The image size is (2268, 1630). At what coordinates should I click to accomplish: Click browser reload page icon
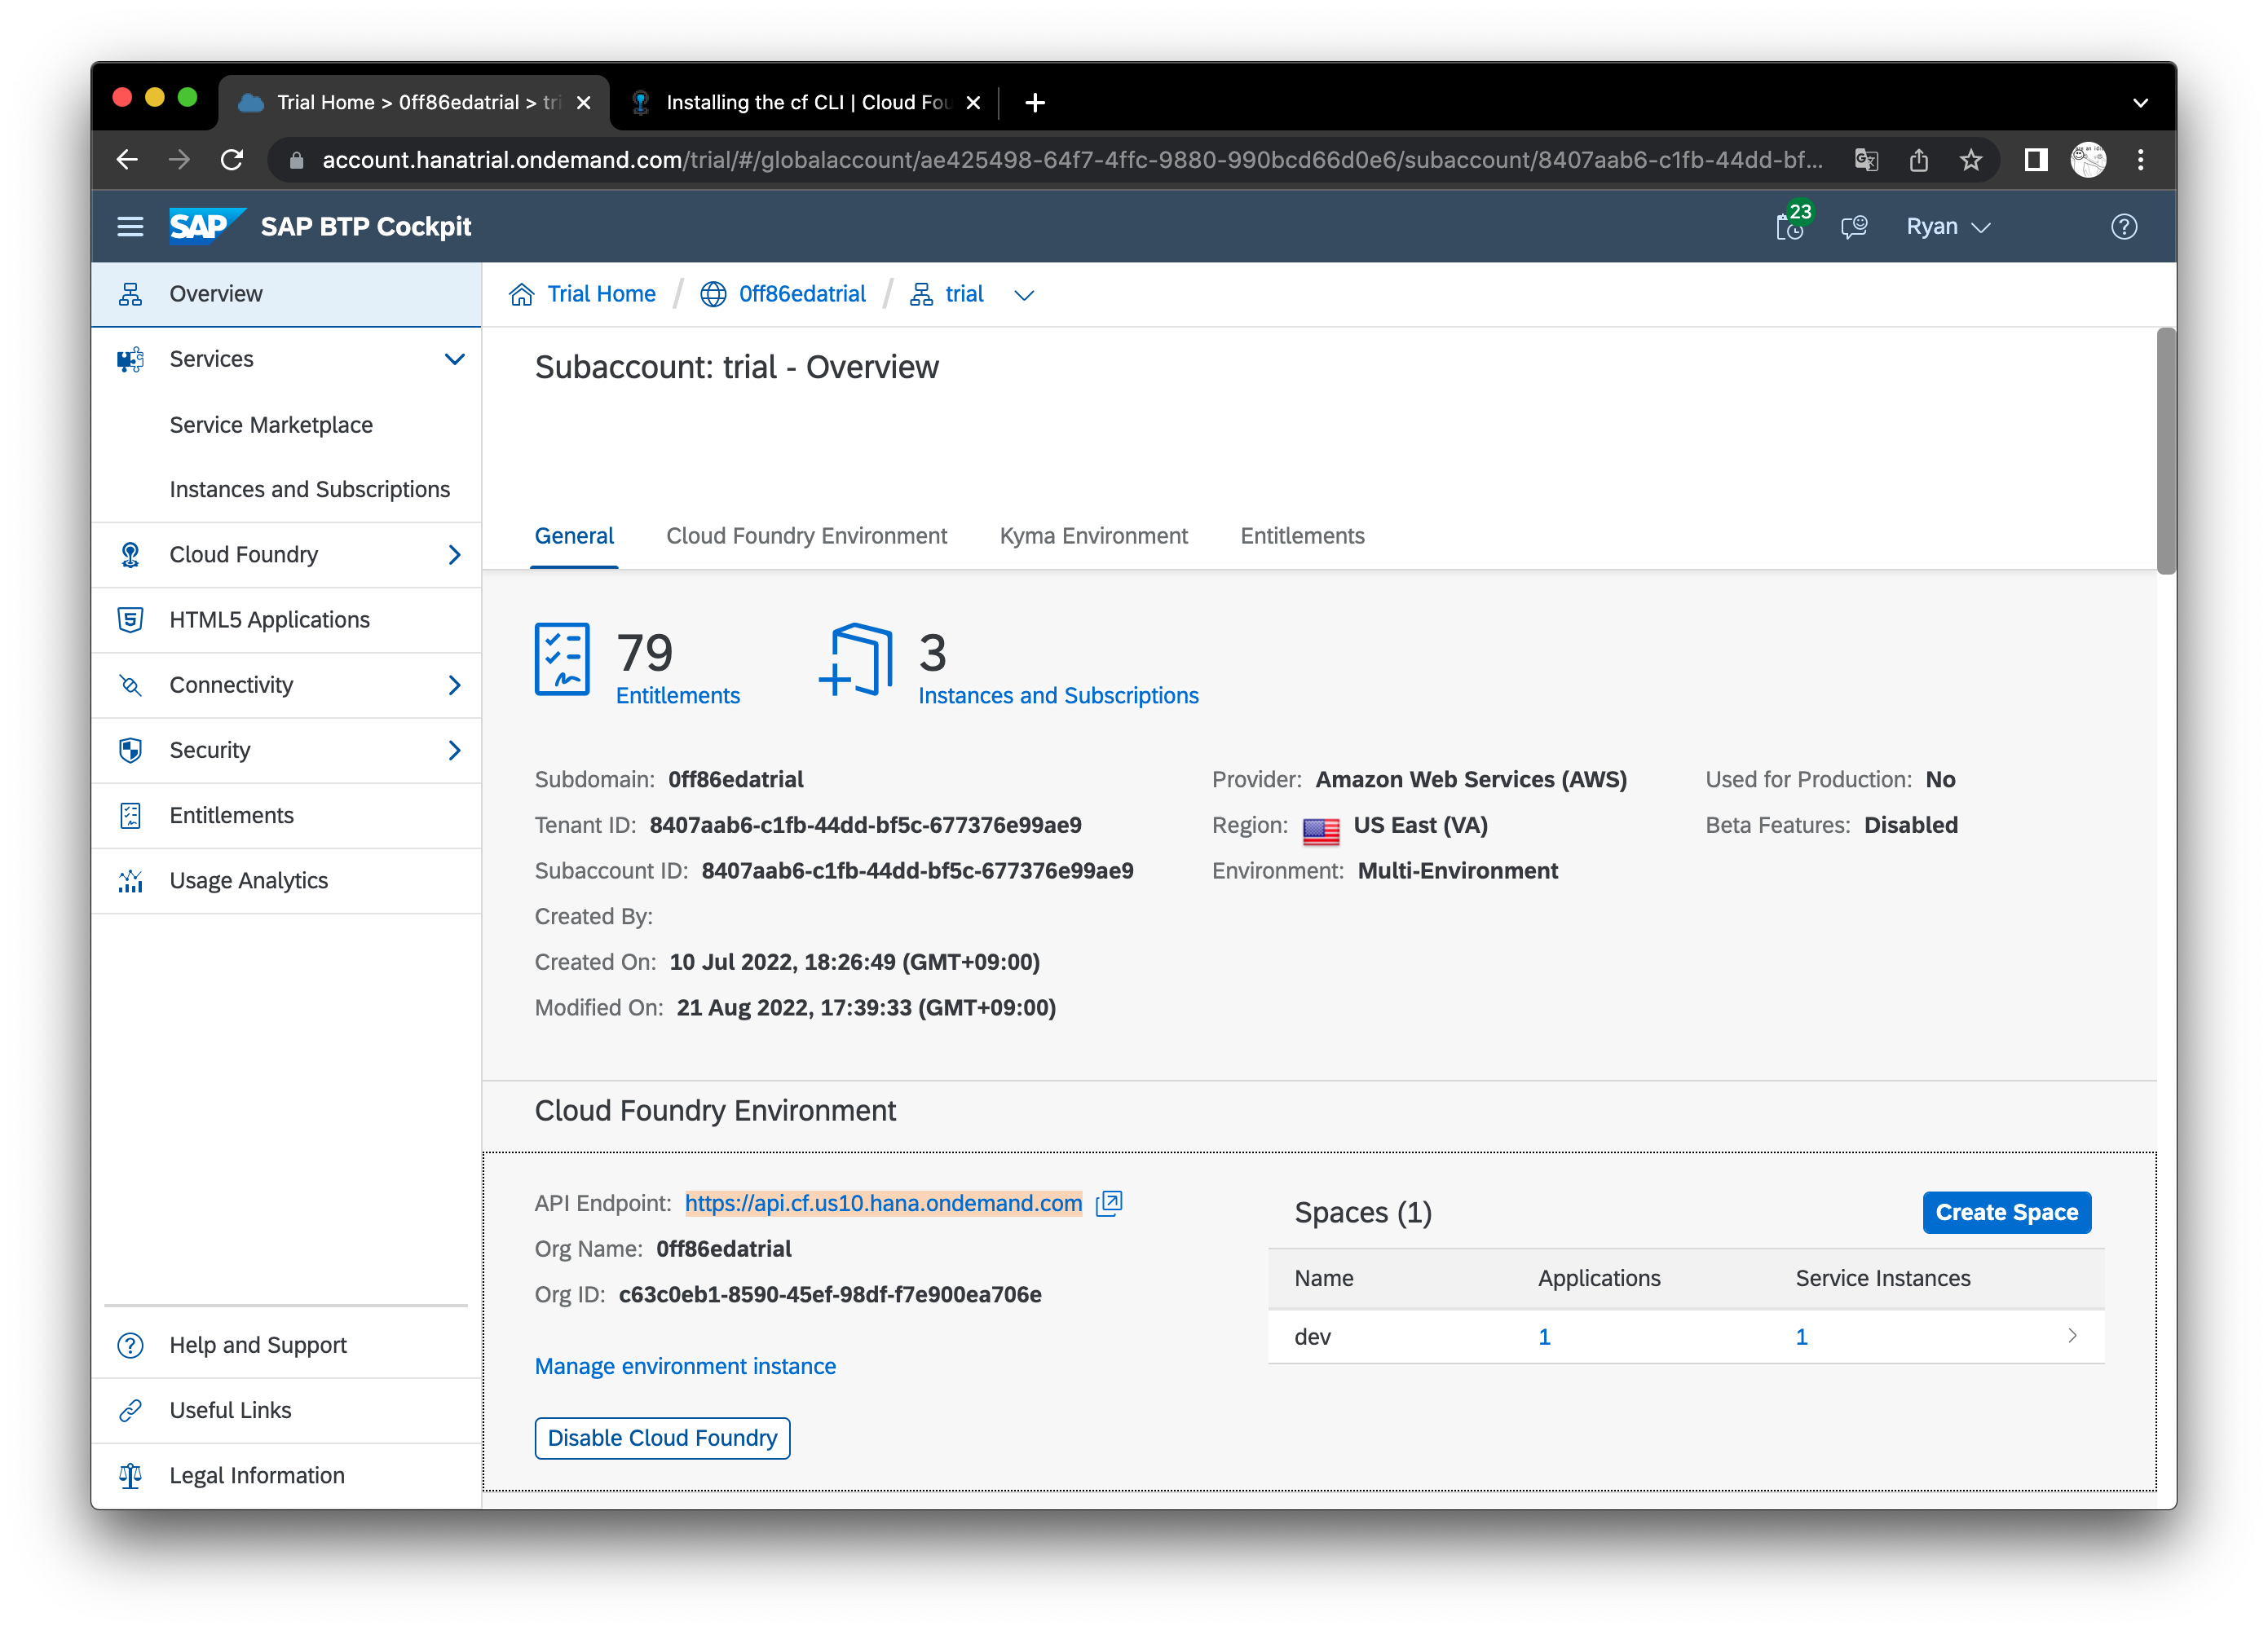coord(232,160)
